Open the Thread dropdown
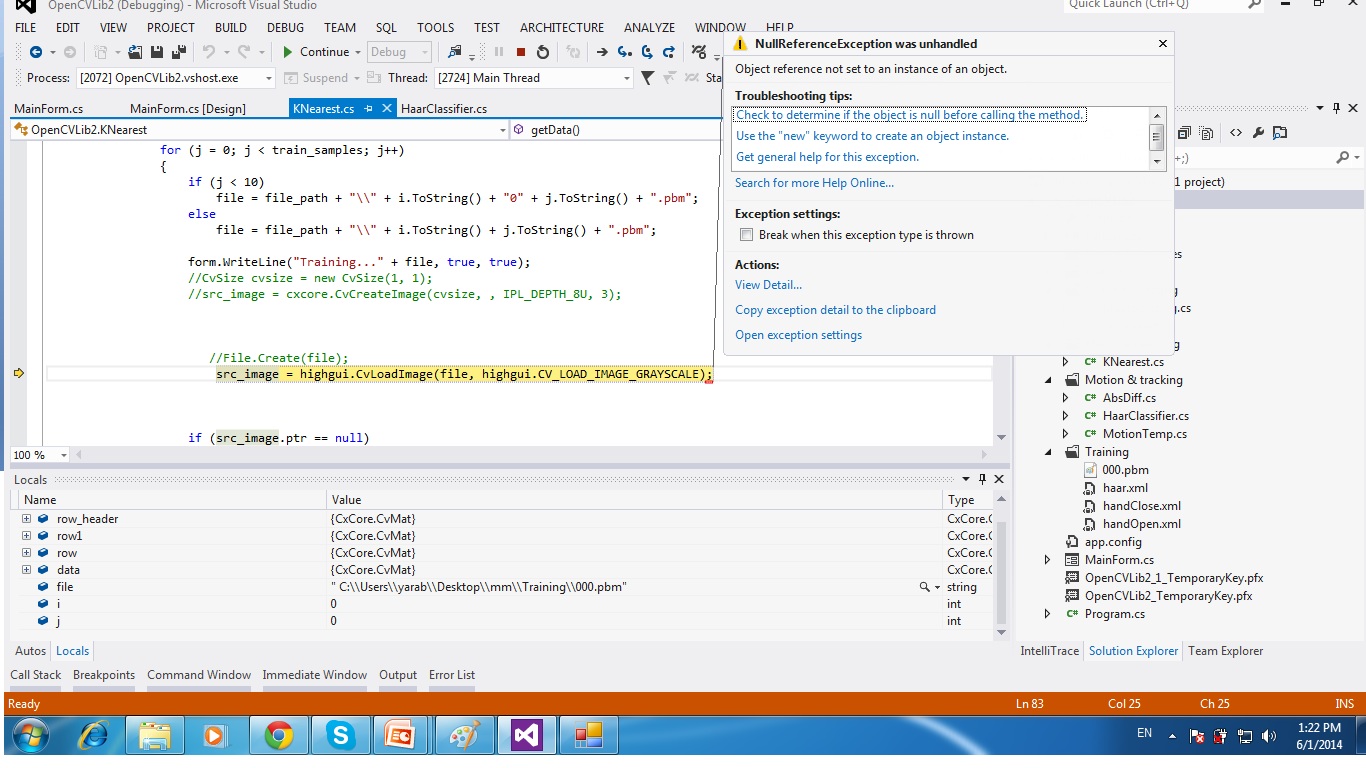 627,78
